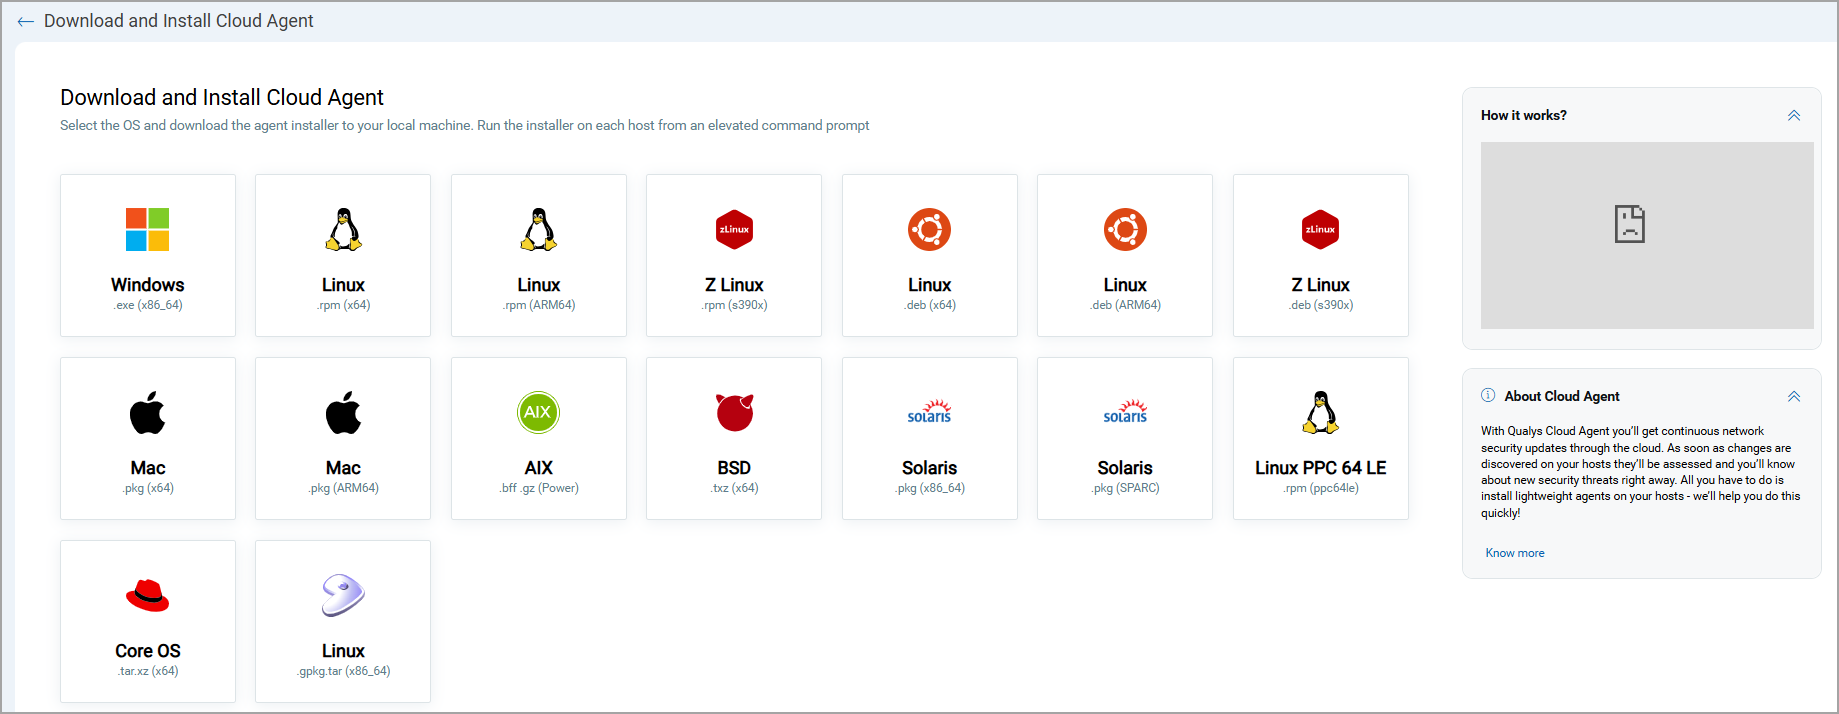Pick the BSD .txz (x64) installer
This screenshot has width=1839, height=714.
[x=734, y=438]
